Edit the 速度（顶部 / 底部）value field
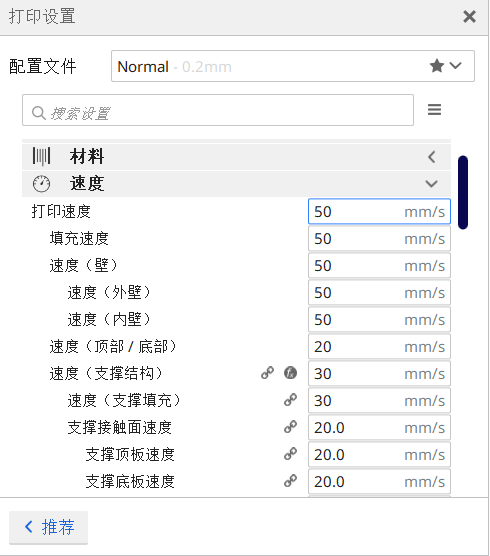 (x=379, y=346)
